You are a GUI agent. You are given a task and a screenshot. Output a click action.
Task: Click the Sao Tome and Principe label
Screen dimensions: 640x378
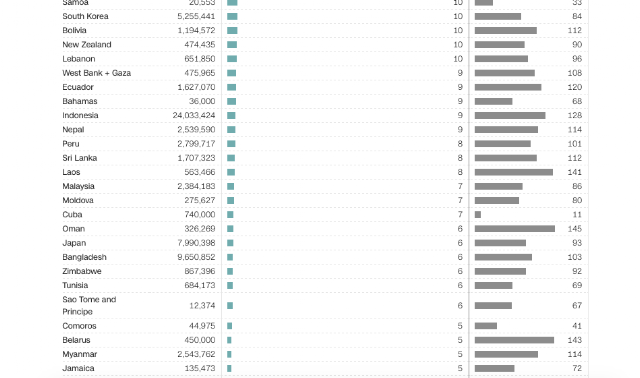(x=89, y=306)
